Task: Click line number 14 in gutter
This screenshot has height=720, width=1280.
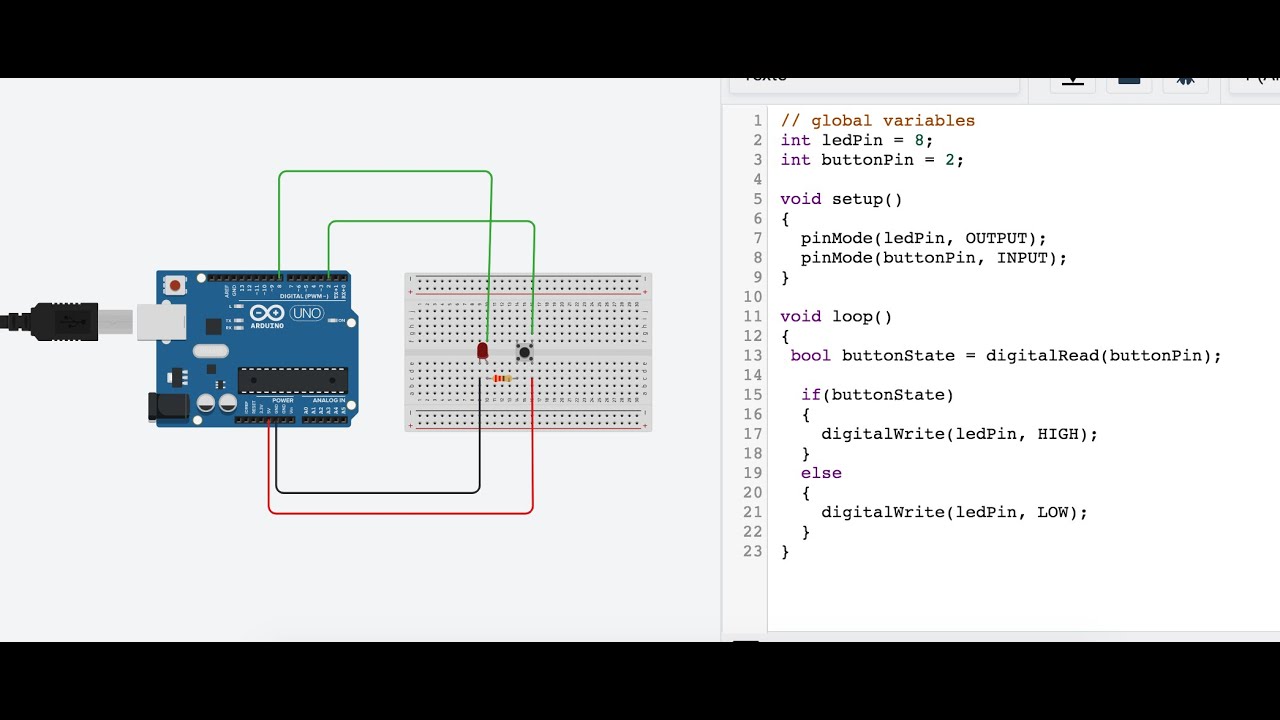Action: pos(753,375)
